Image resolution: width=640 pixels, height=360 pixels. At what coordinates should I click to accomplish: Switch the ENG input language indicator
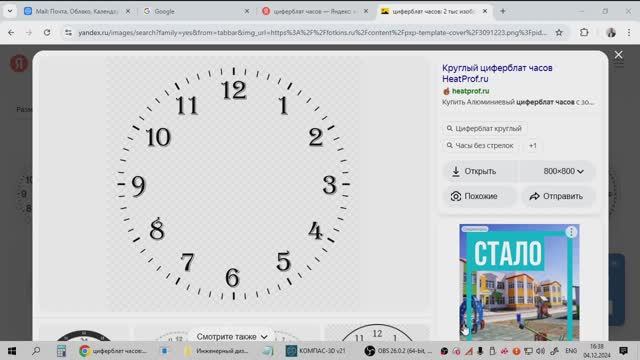(x=571, y=351)
